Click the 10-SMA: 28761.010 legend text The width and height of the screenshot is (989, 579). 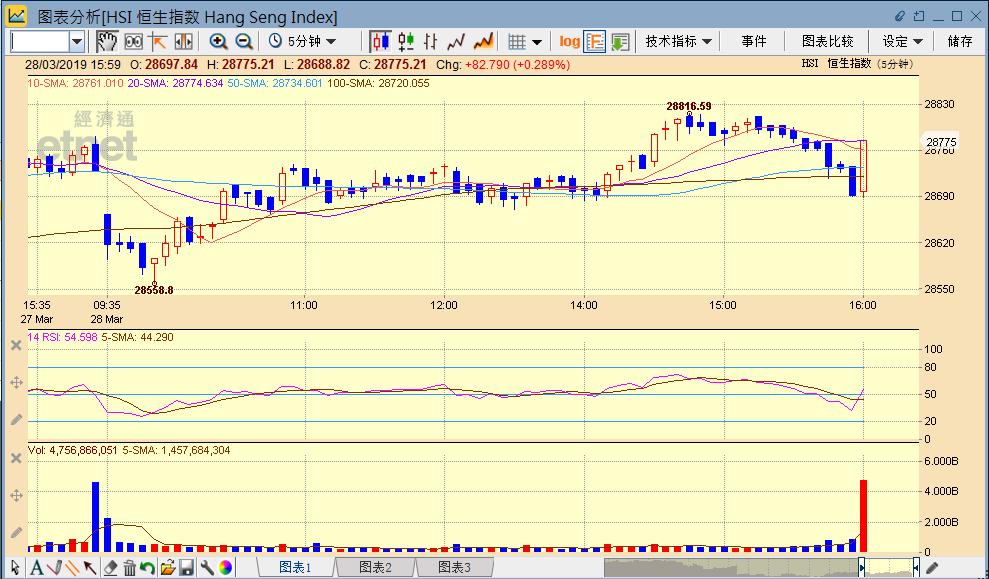click(76, 83)
